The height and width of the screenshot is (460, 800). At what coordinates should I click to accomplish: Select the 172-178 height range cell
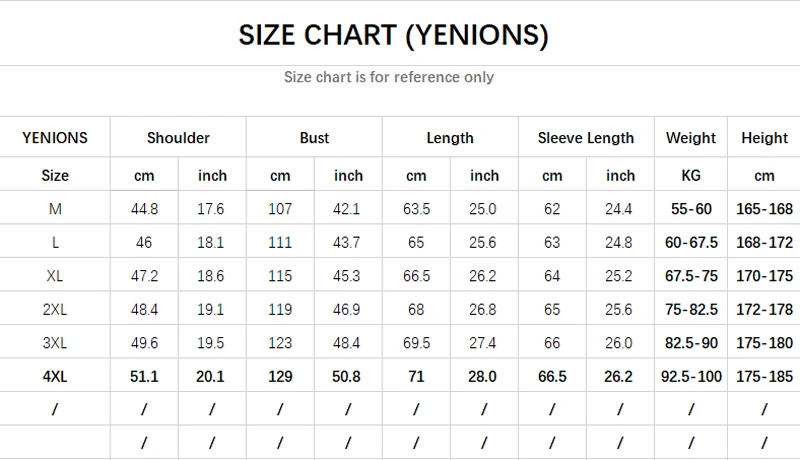click(765, 309)
